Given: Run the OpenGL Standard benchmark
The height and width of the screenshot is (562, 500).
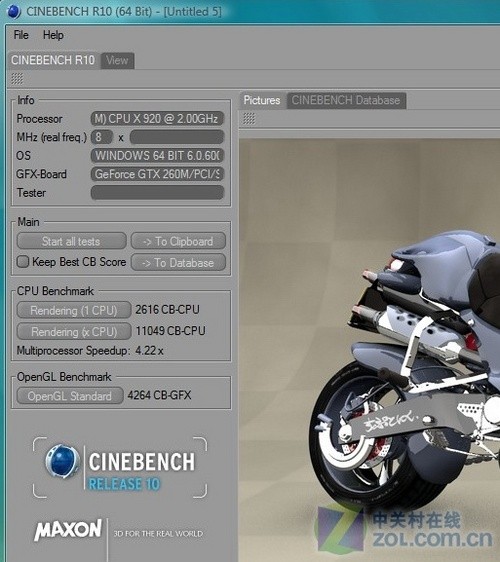Looking at the screenshot, I should [70, 396].
